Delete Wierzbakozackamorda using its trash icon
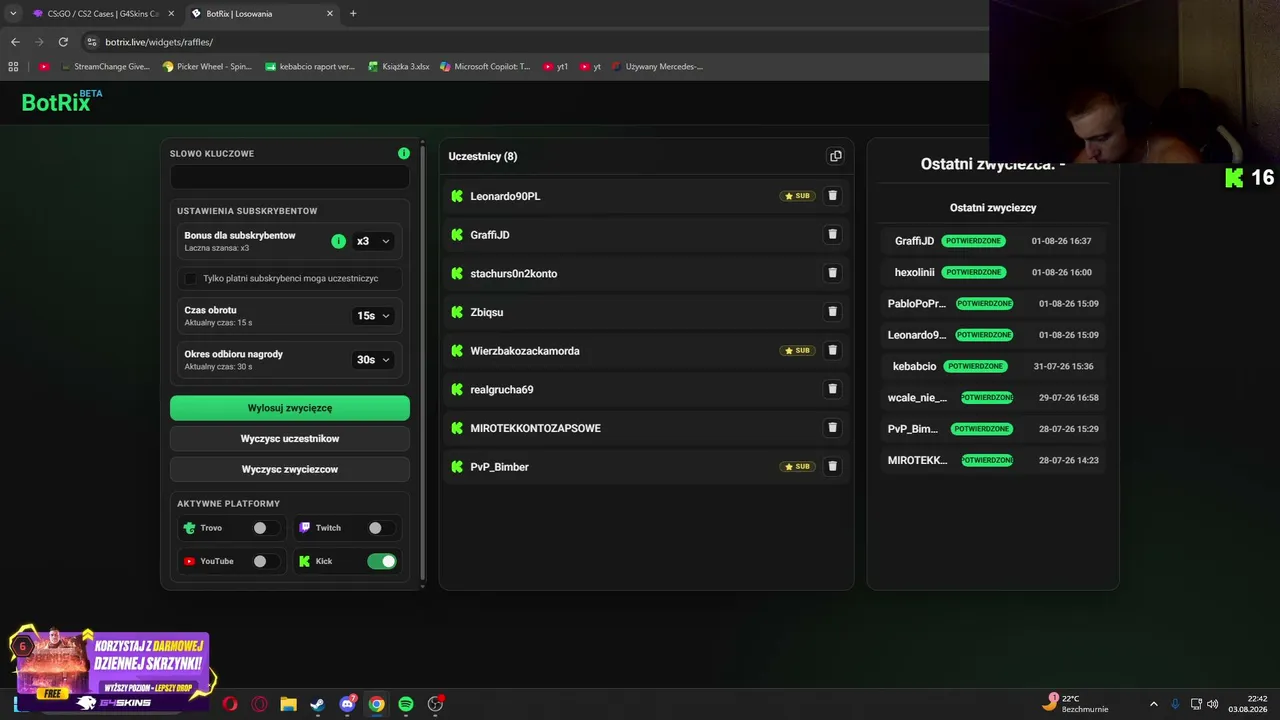 click(x=832, y=350)
